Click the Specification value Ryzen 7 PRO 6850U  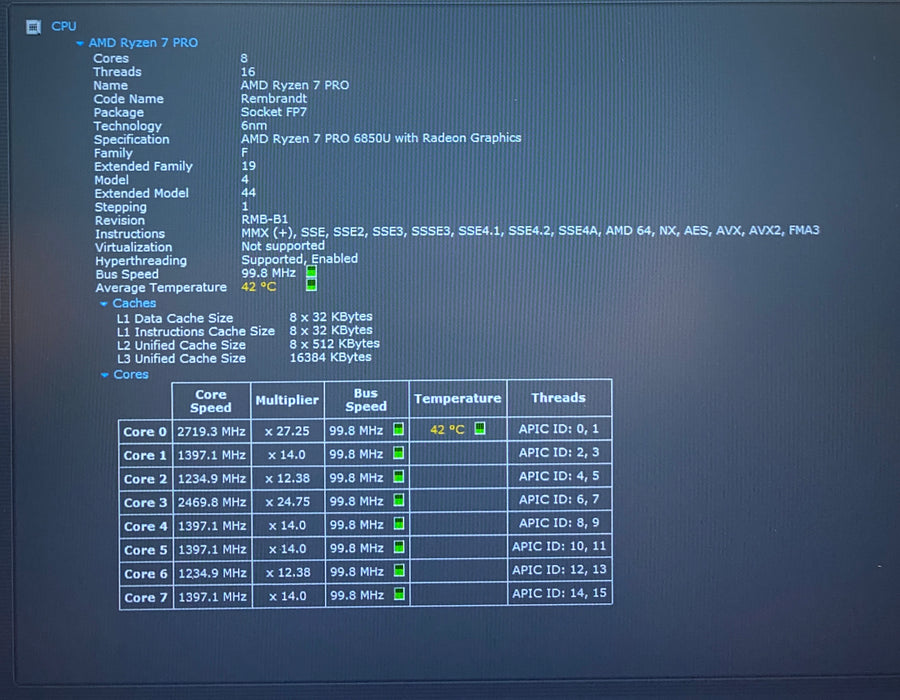381,138
